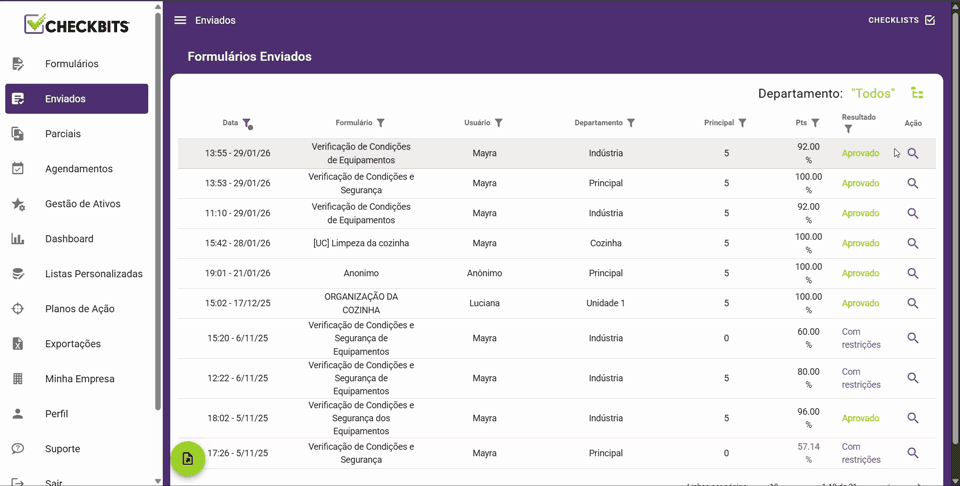This screenshot has height=486, width=960.
Task: Click the green floating export file button
Action: click(188, 459)
